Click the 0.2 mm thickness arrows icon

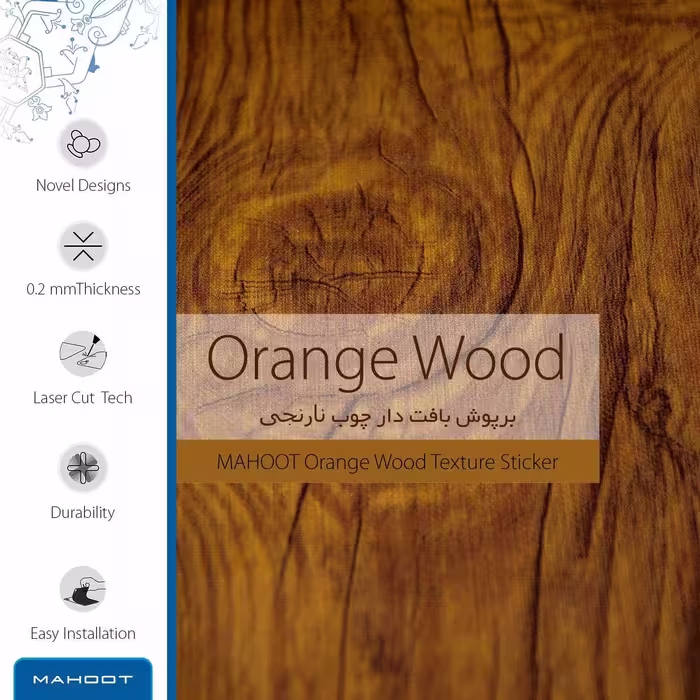pos(83,246)
